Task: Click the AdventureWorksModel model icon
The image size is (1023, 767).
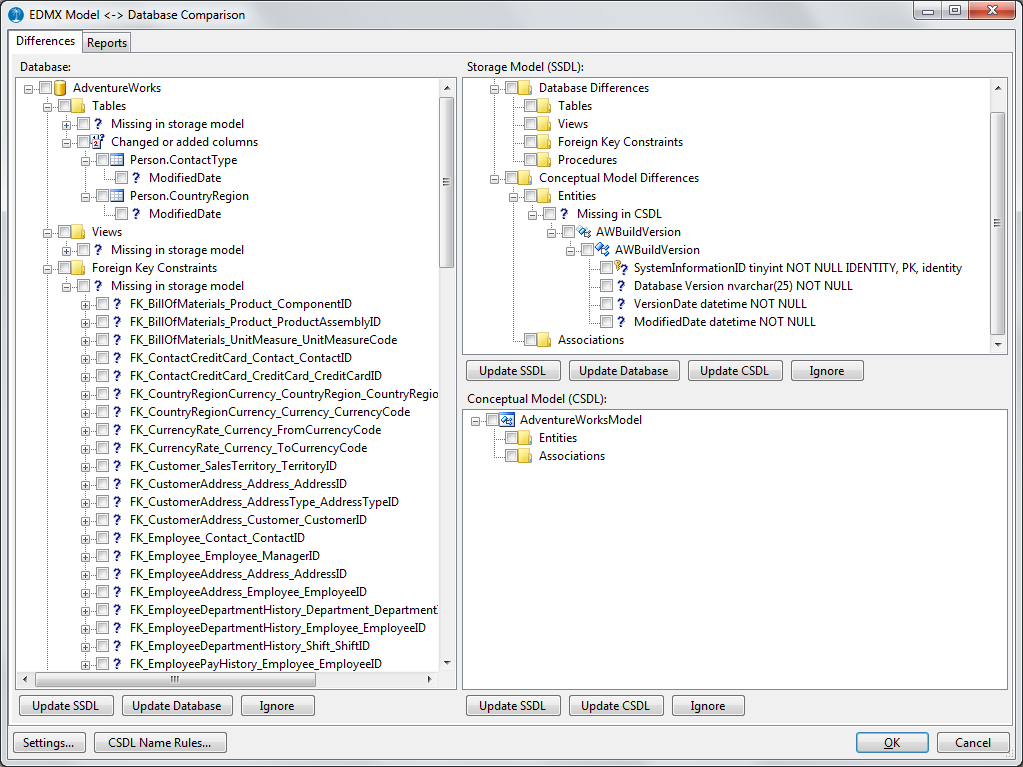Action: [507, 420]
